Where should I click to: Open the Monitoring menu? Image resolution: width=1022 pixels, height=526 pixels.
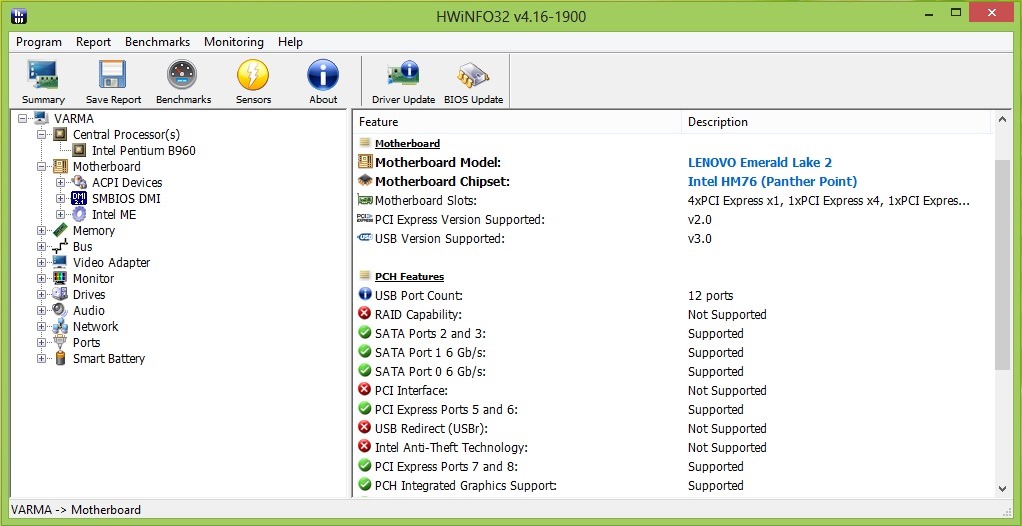click(234, 42)
